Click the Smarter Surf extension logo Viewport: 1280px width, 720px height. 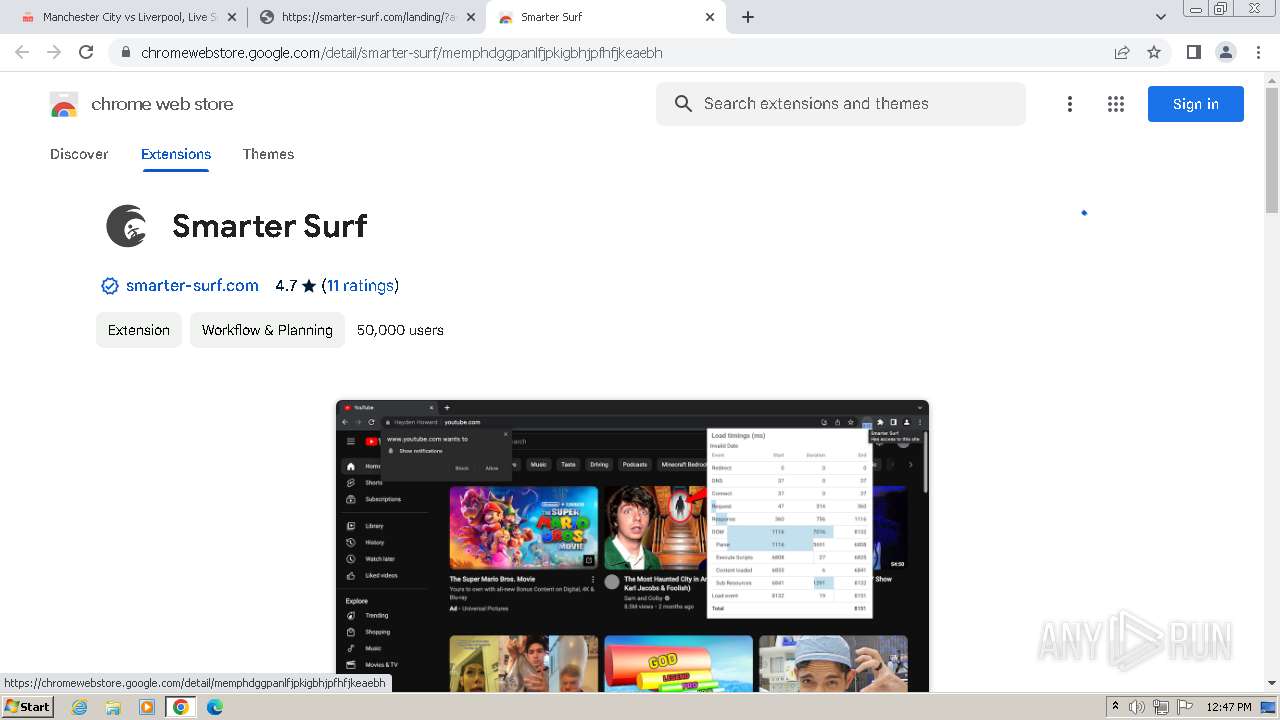[x=127, y=226]
